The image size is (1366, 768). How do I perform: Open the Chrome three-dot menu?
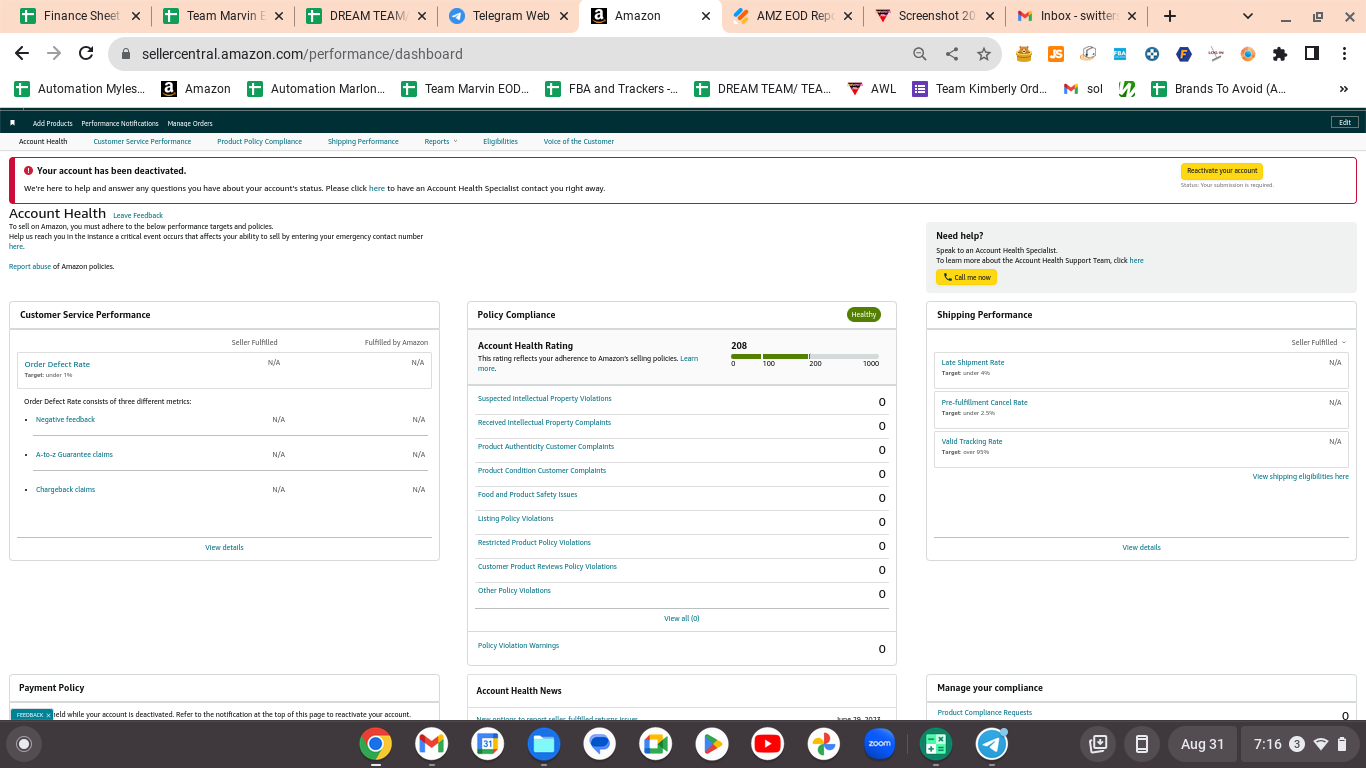coord(1344,54)
